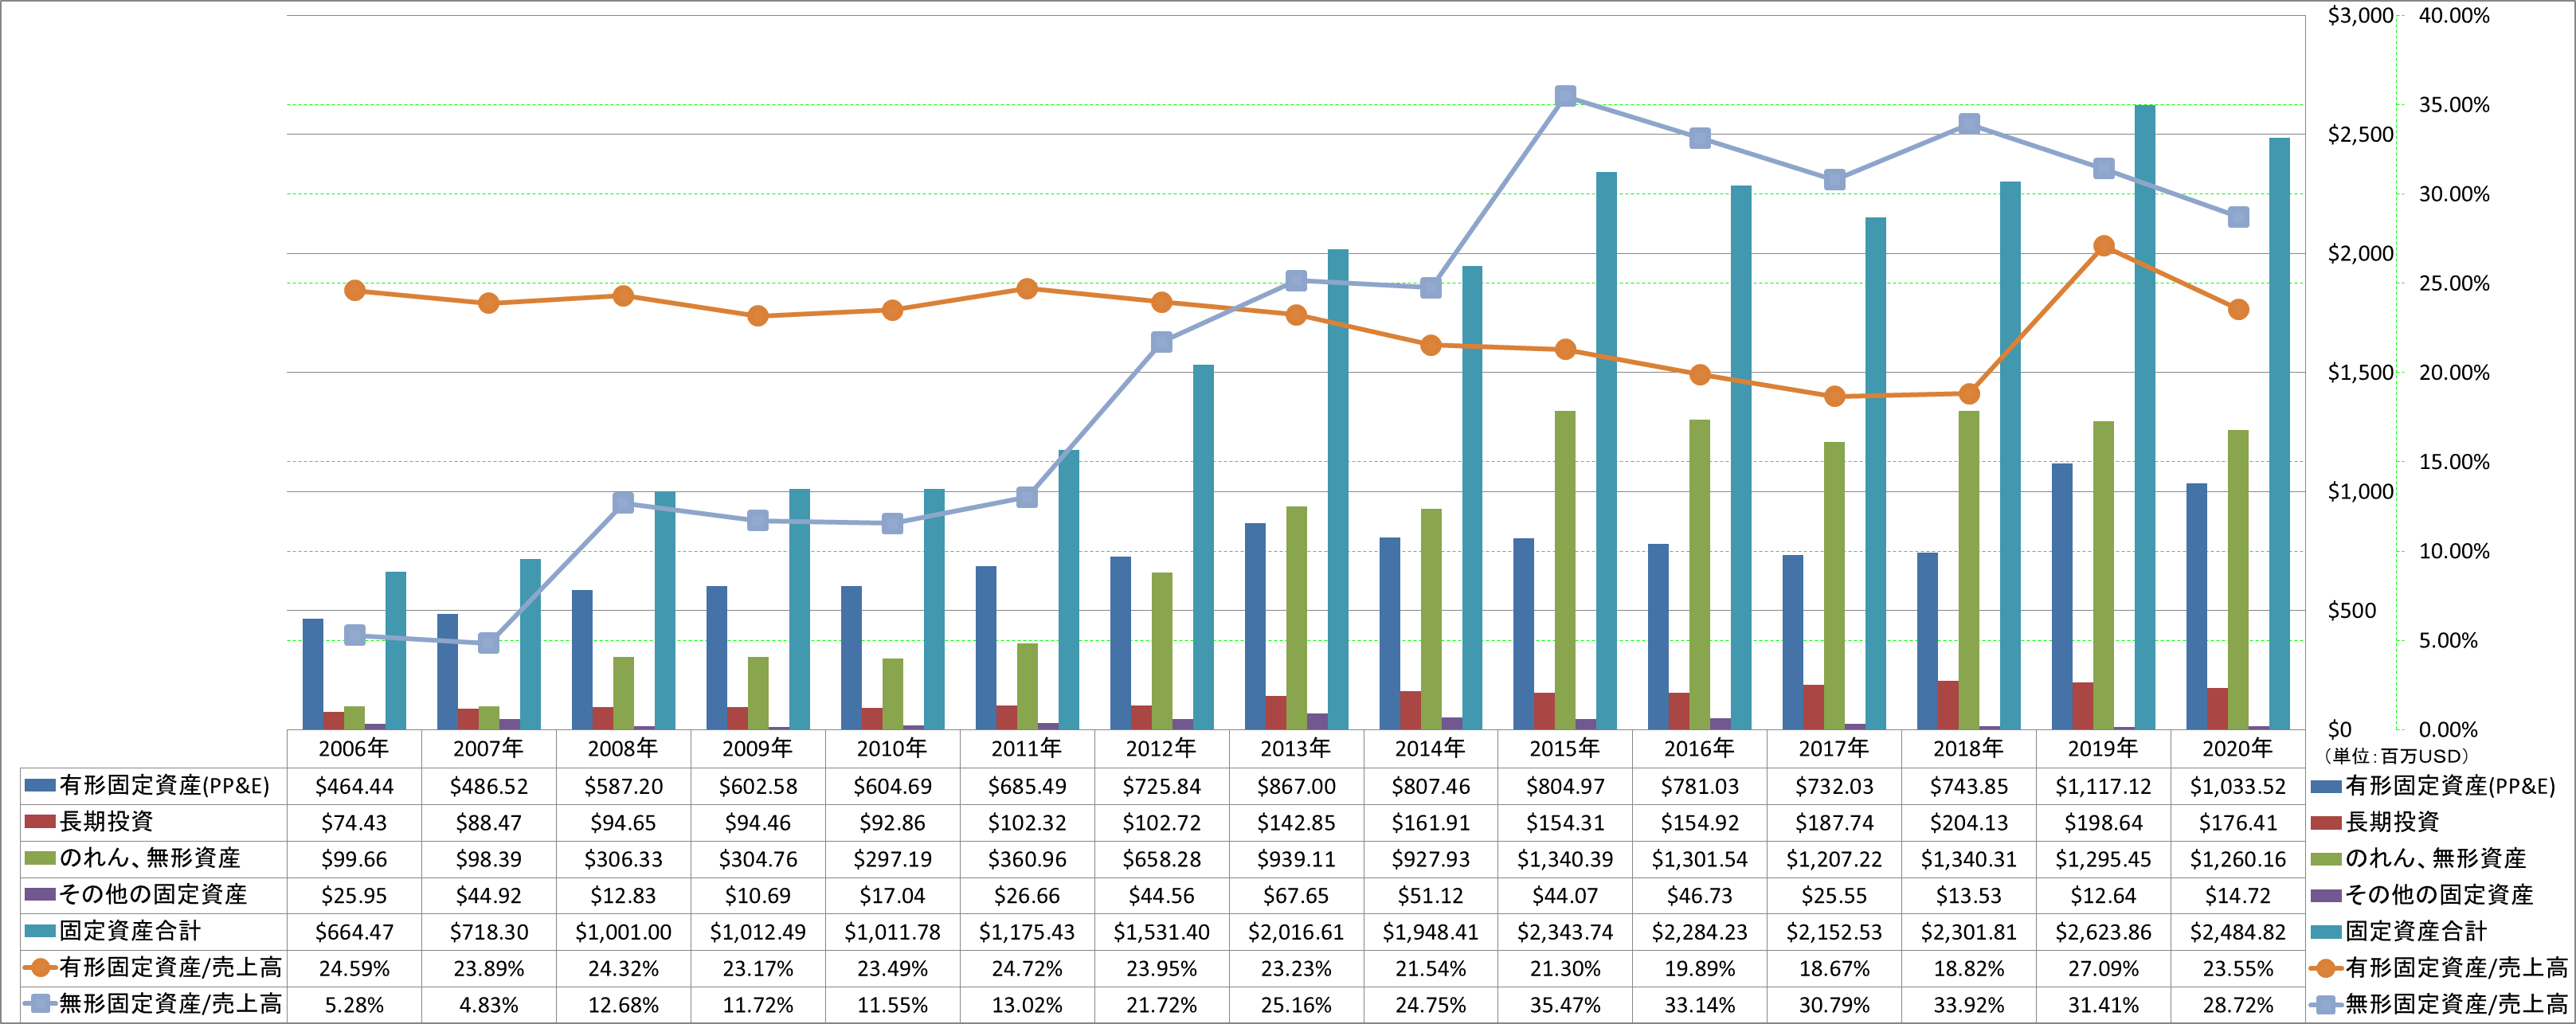This screenshot has height=1024, width=2576.
Task: Select the 28.72% ratio cell
Action: [x=2238, y=1005]
